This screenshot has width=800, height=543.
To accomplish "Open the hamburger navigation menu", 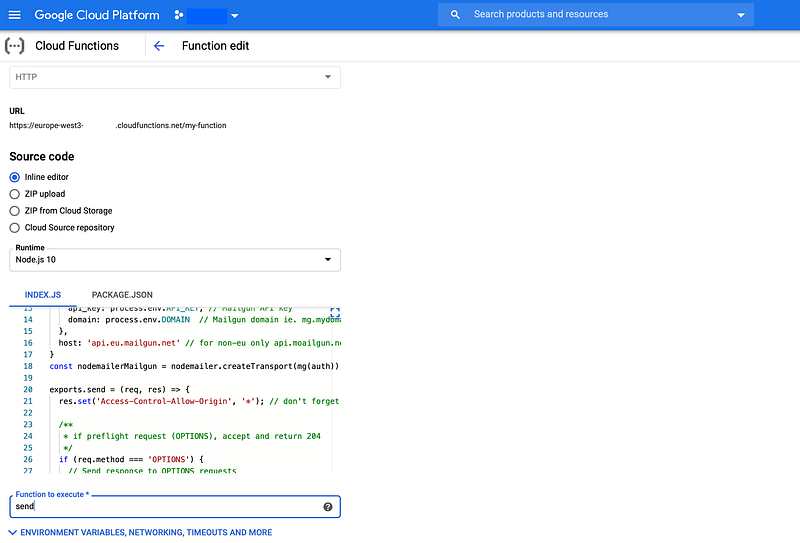I will pyautogui.click(x=15, y=15).
